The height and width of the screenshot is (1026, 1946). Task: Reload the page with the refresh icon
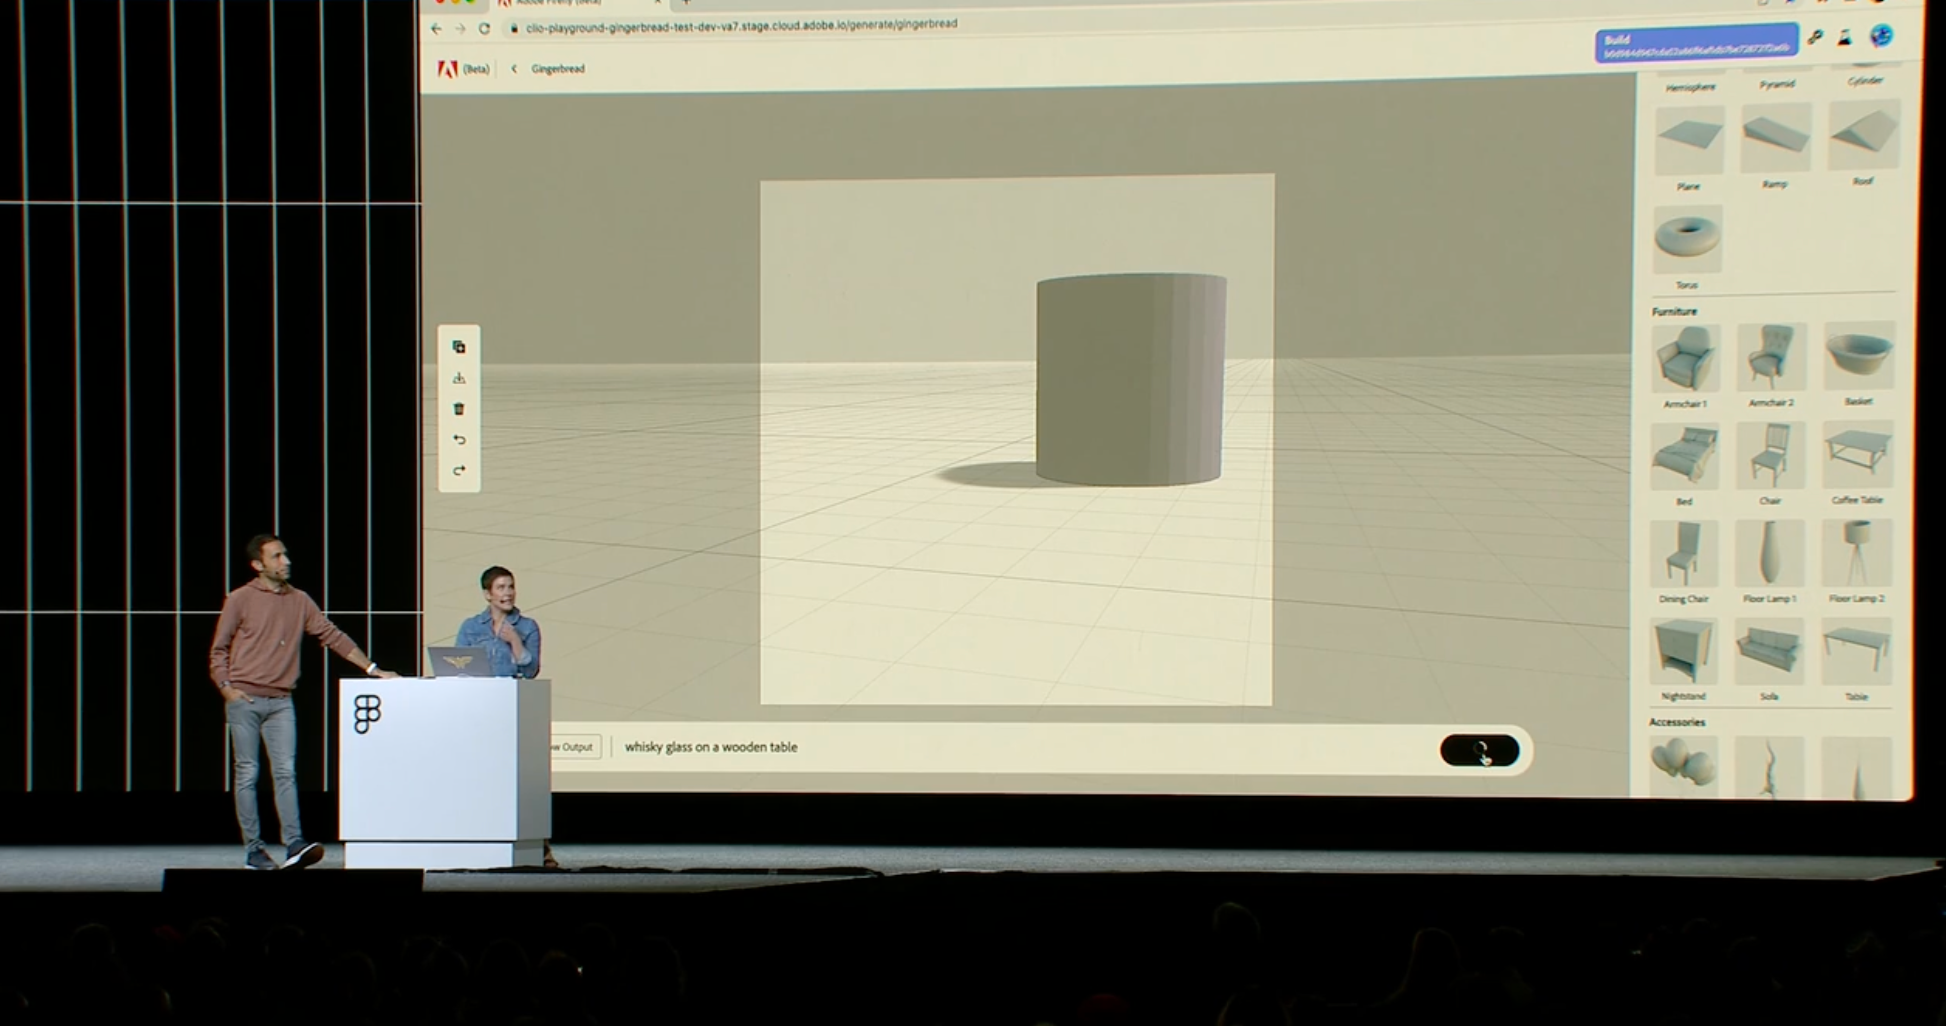[484, 28]
